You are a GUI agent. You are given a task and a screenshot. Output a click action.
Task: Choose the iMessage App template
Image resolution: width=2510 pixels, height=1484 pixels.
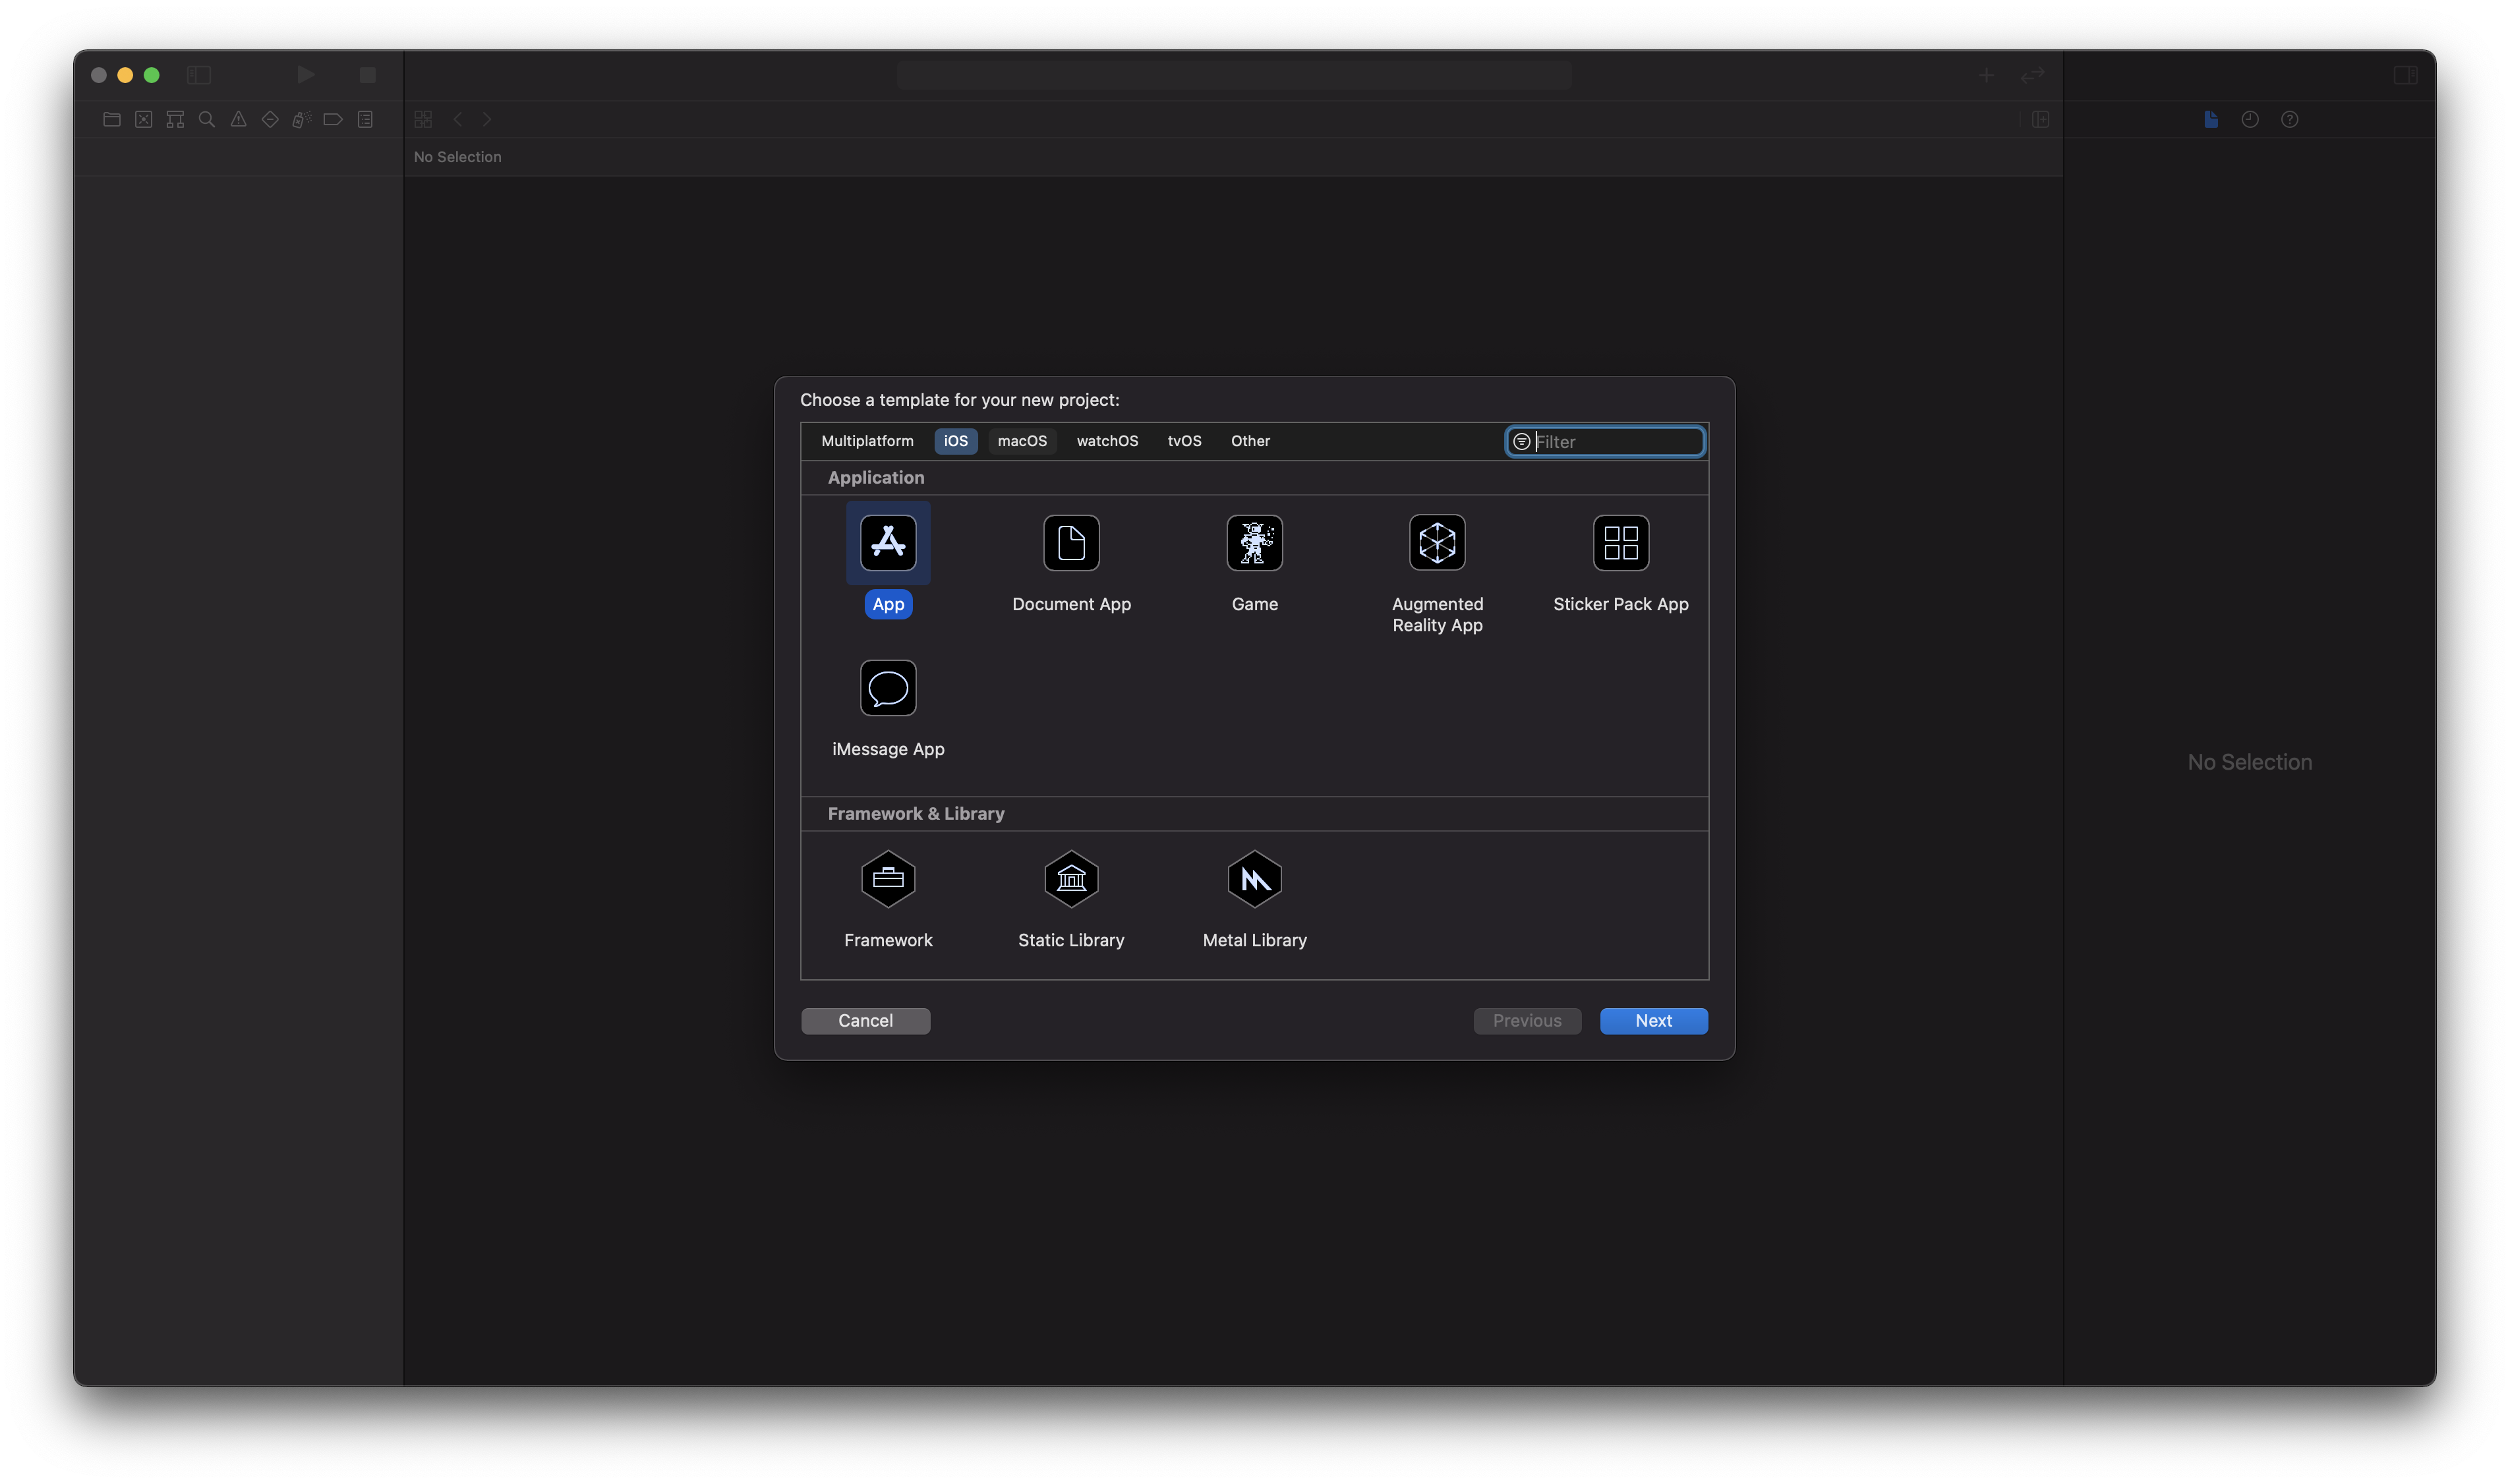888,688
